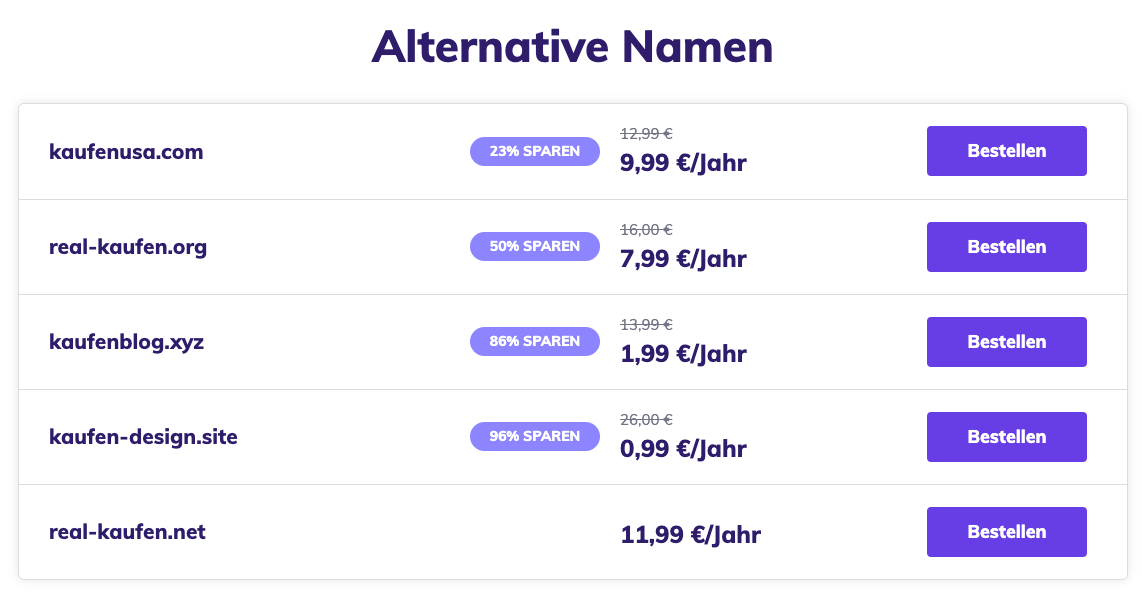Click the 0,99 €/Jahr price for kaufen-design.site
The image size is (1142, 595).
(682, 448)
